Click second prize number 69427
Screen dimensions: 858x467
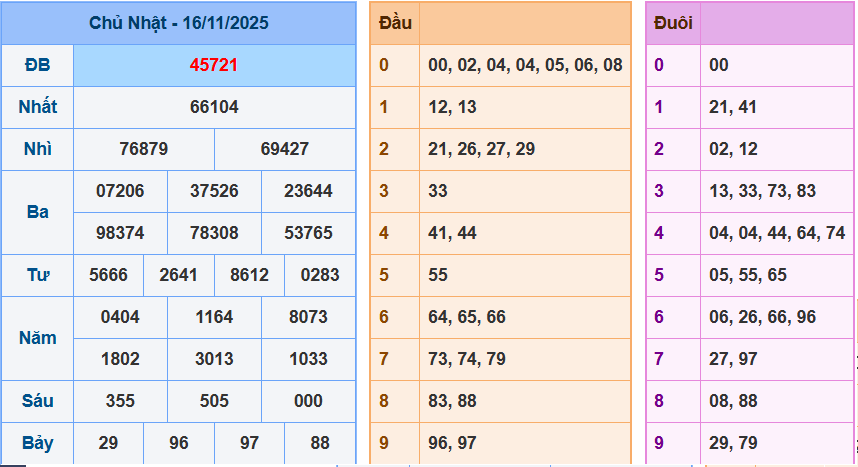pyautogui.click(x=285, y=149)
